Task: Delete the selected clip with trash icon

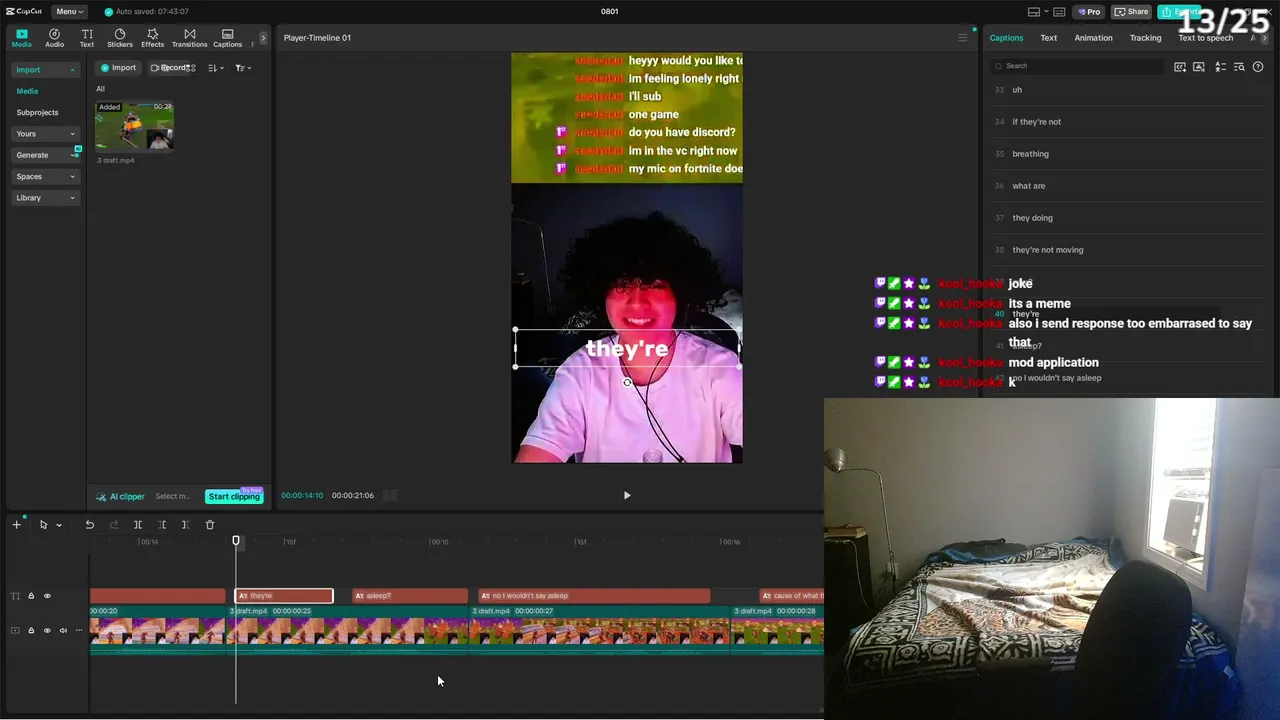Action: (210, 525)
